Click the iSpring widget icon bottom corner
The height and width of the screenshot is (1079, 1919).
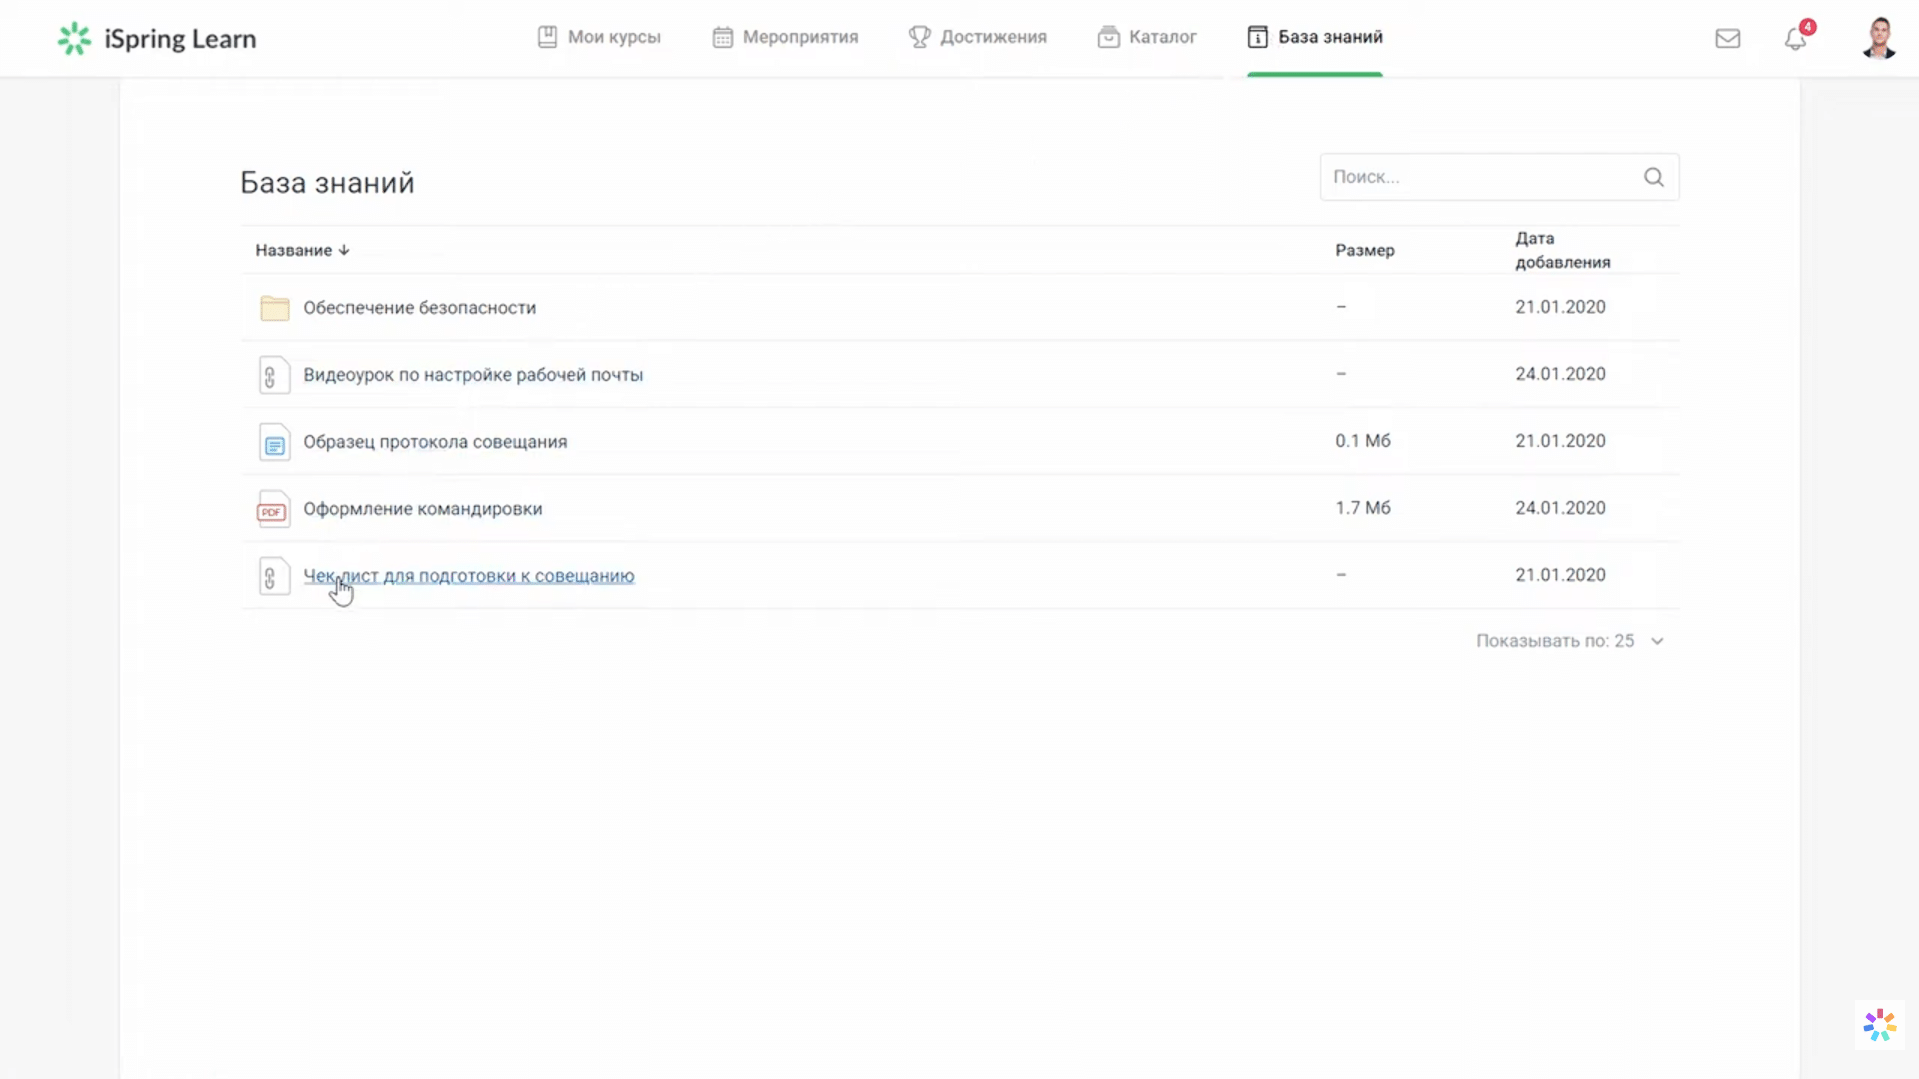pyautogui.click(x=1880, y=1025)
